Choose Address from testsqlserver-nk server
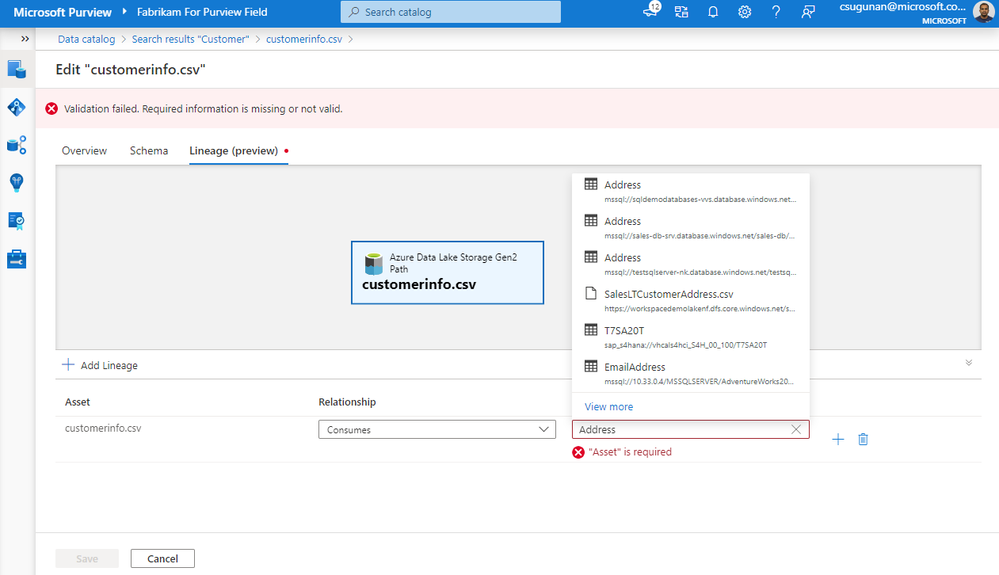The image size is (999, 575). click(x=691, y=264)
